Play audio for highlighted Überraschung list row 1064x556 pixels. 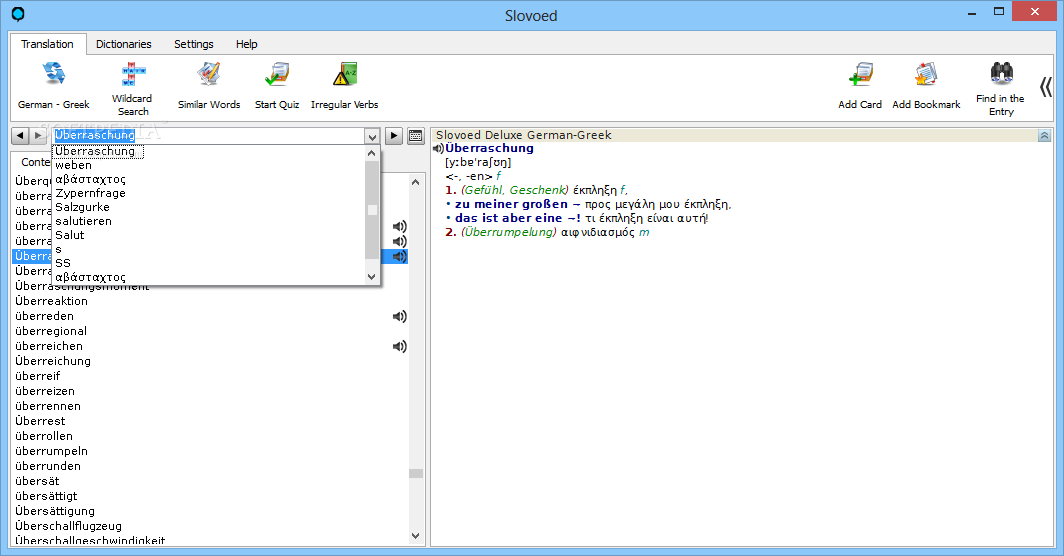tap(400, 256)
